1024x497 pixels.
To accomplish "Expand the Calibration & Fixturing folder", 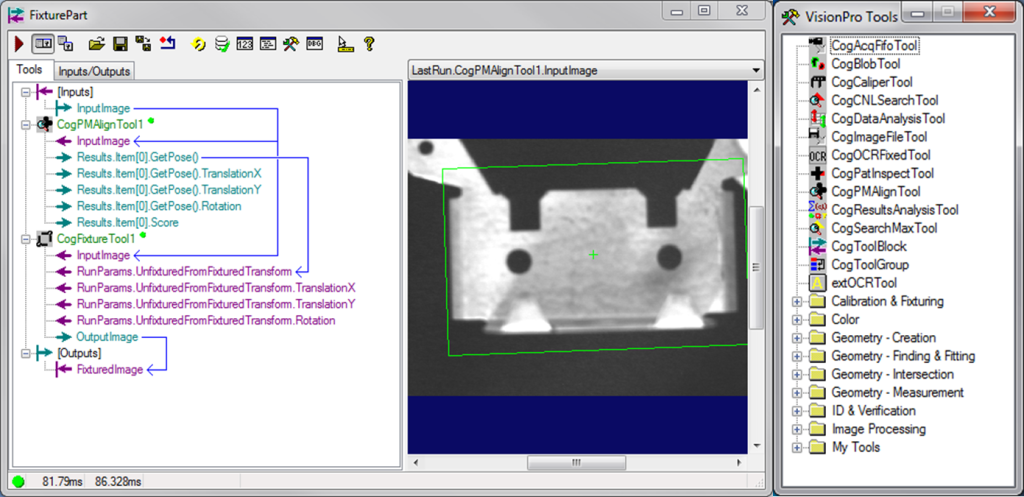I will (x=797, y=301).
